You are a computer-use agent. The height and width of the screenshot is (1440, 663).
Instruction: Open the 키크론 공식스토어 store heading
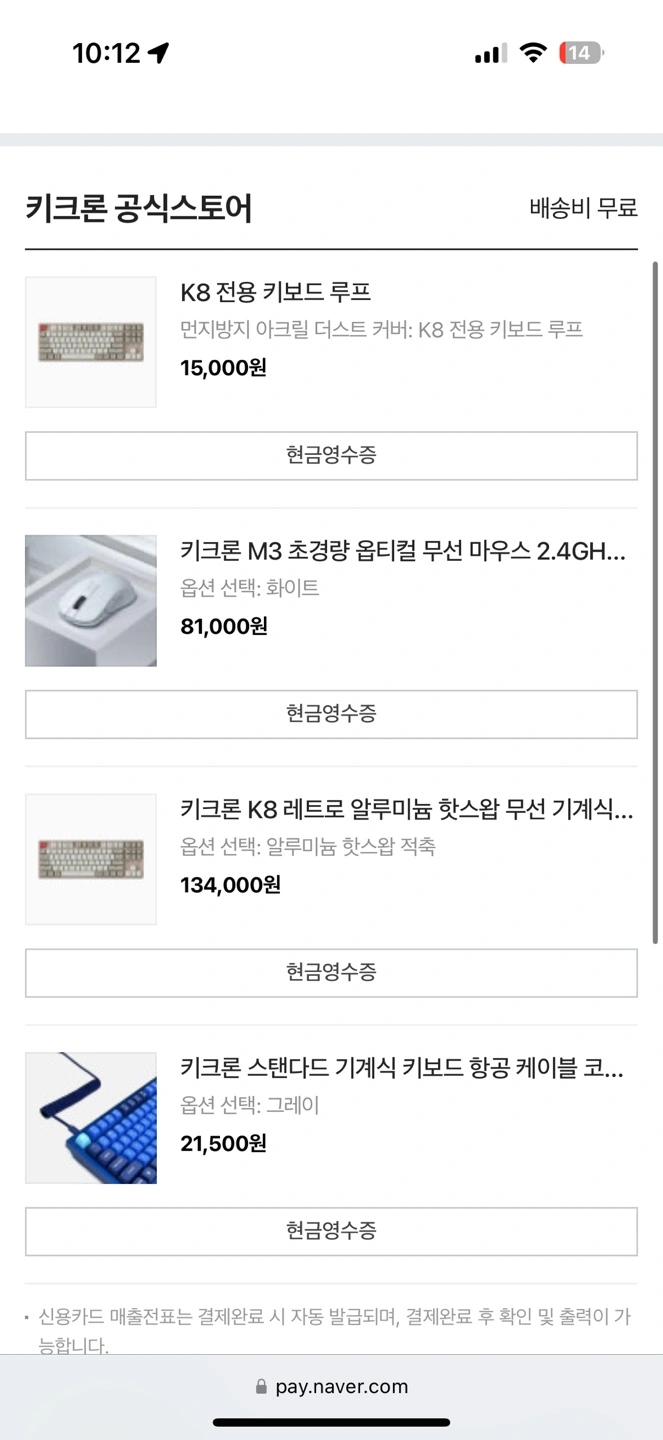(138, 208)
